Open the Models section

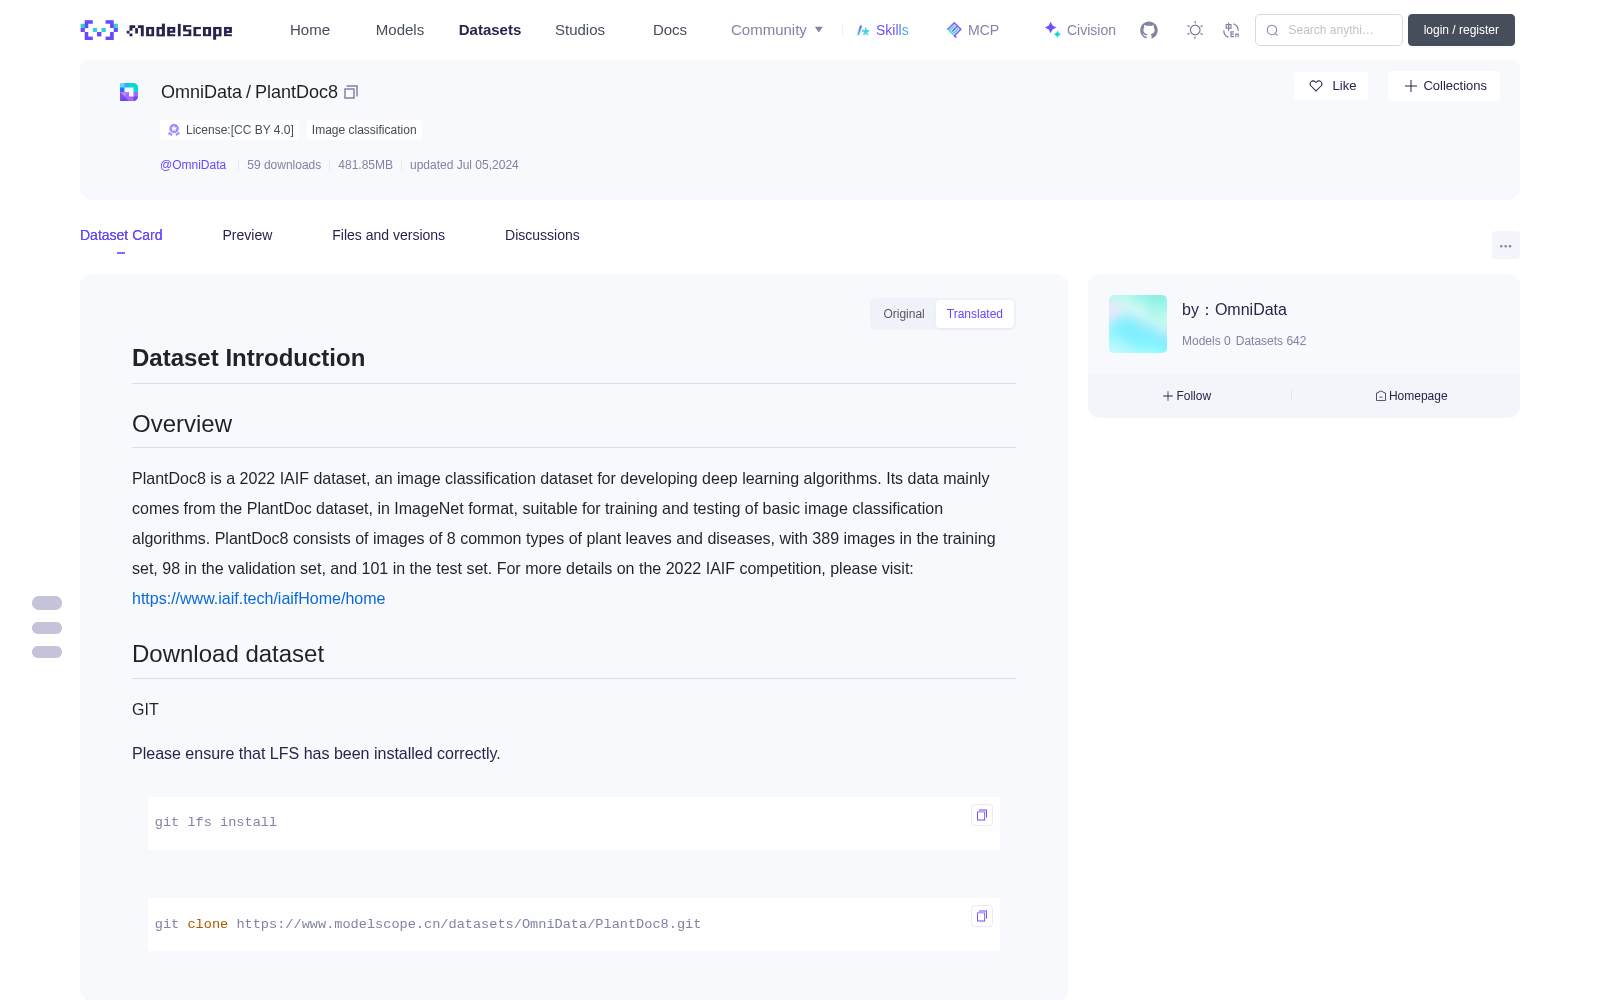400,30
